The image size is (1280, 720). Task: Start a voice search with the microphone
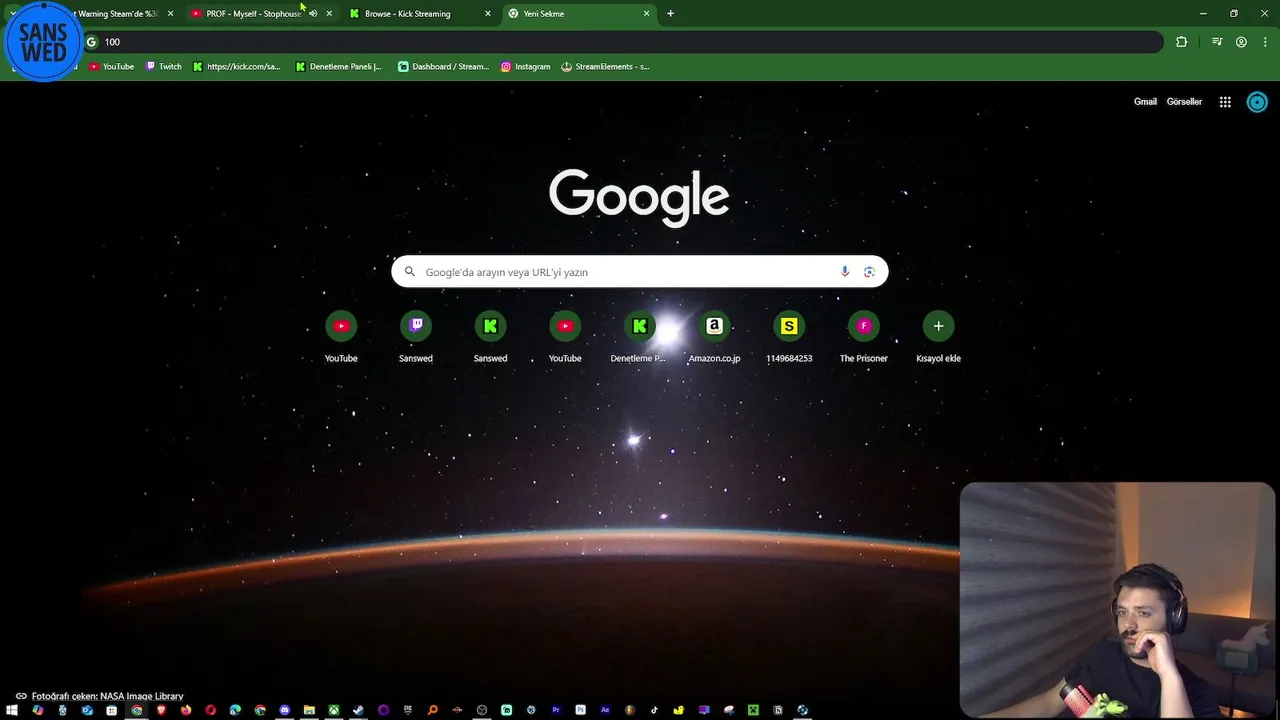[845, 272]
